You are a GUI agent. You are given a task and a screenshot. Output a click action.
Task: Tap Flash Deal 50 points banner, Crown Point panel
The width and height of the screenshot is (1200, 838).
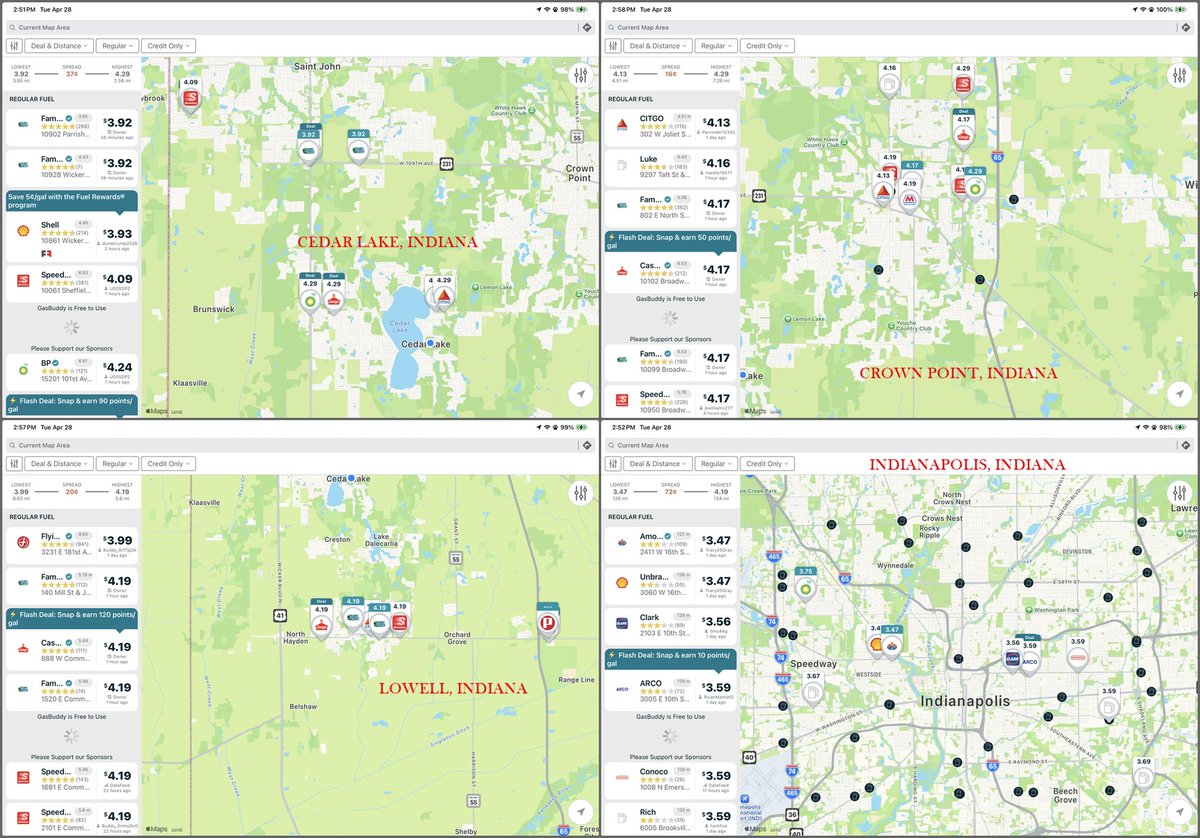click(x=670, y=242)
